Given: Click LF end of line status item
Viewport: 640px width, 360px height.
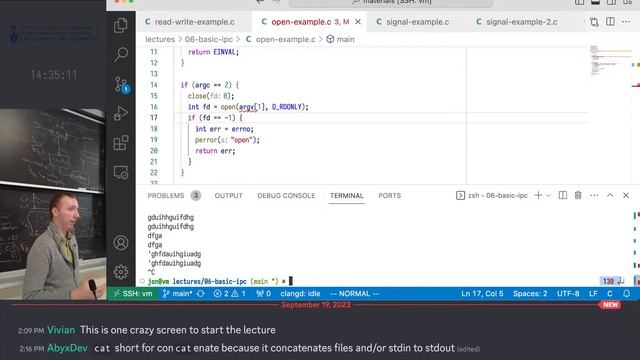Looking at the screenshot, I should 593,293.
